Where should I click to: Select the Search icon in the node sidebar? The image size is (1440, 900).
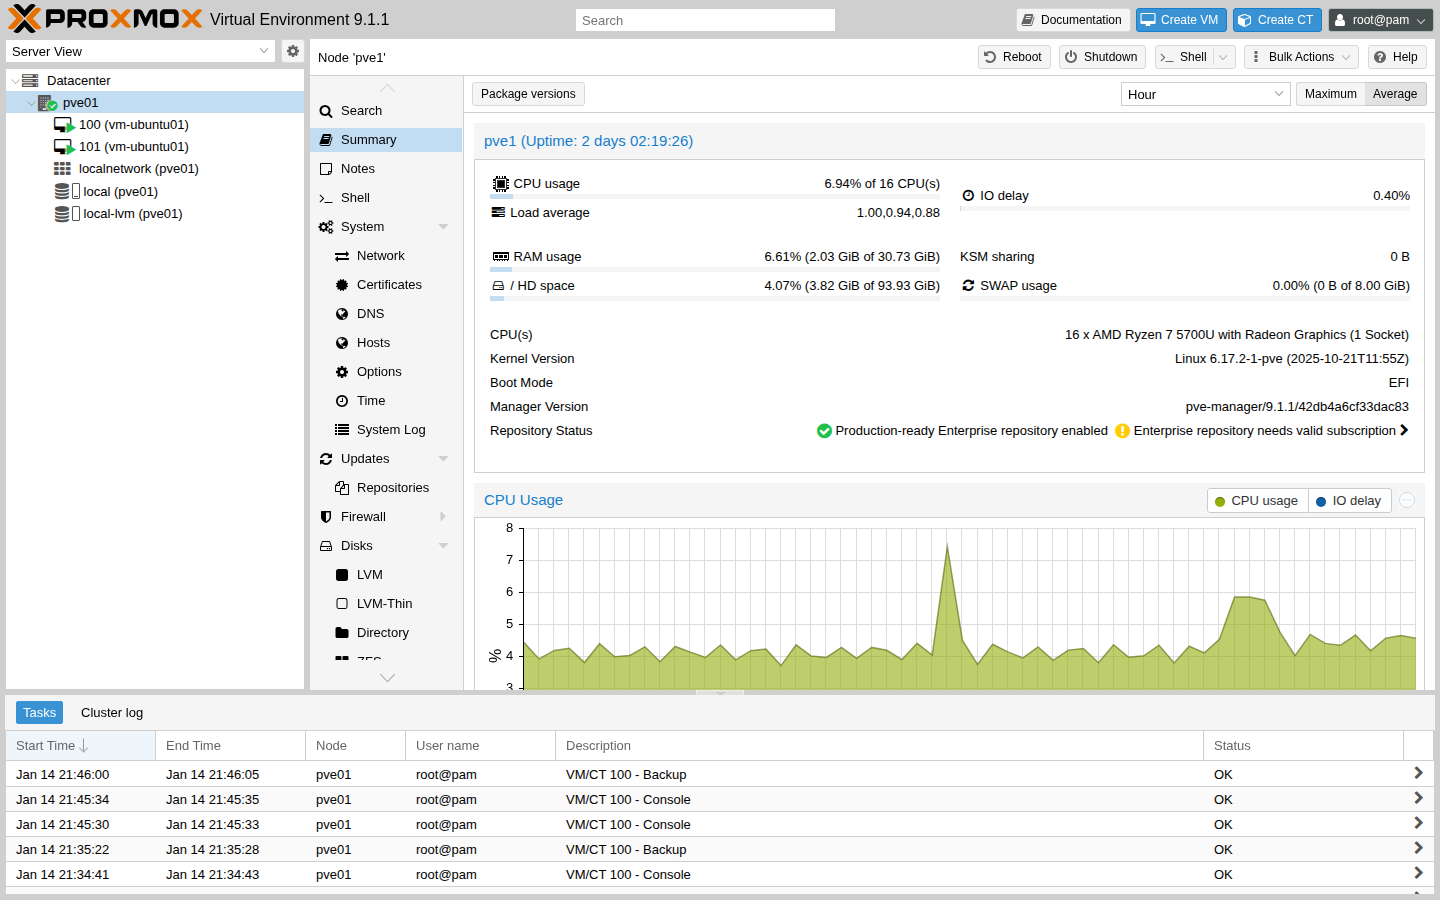coord(325,110)
